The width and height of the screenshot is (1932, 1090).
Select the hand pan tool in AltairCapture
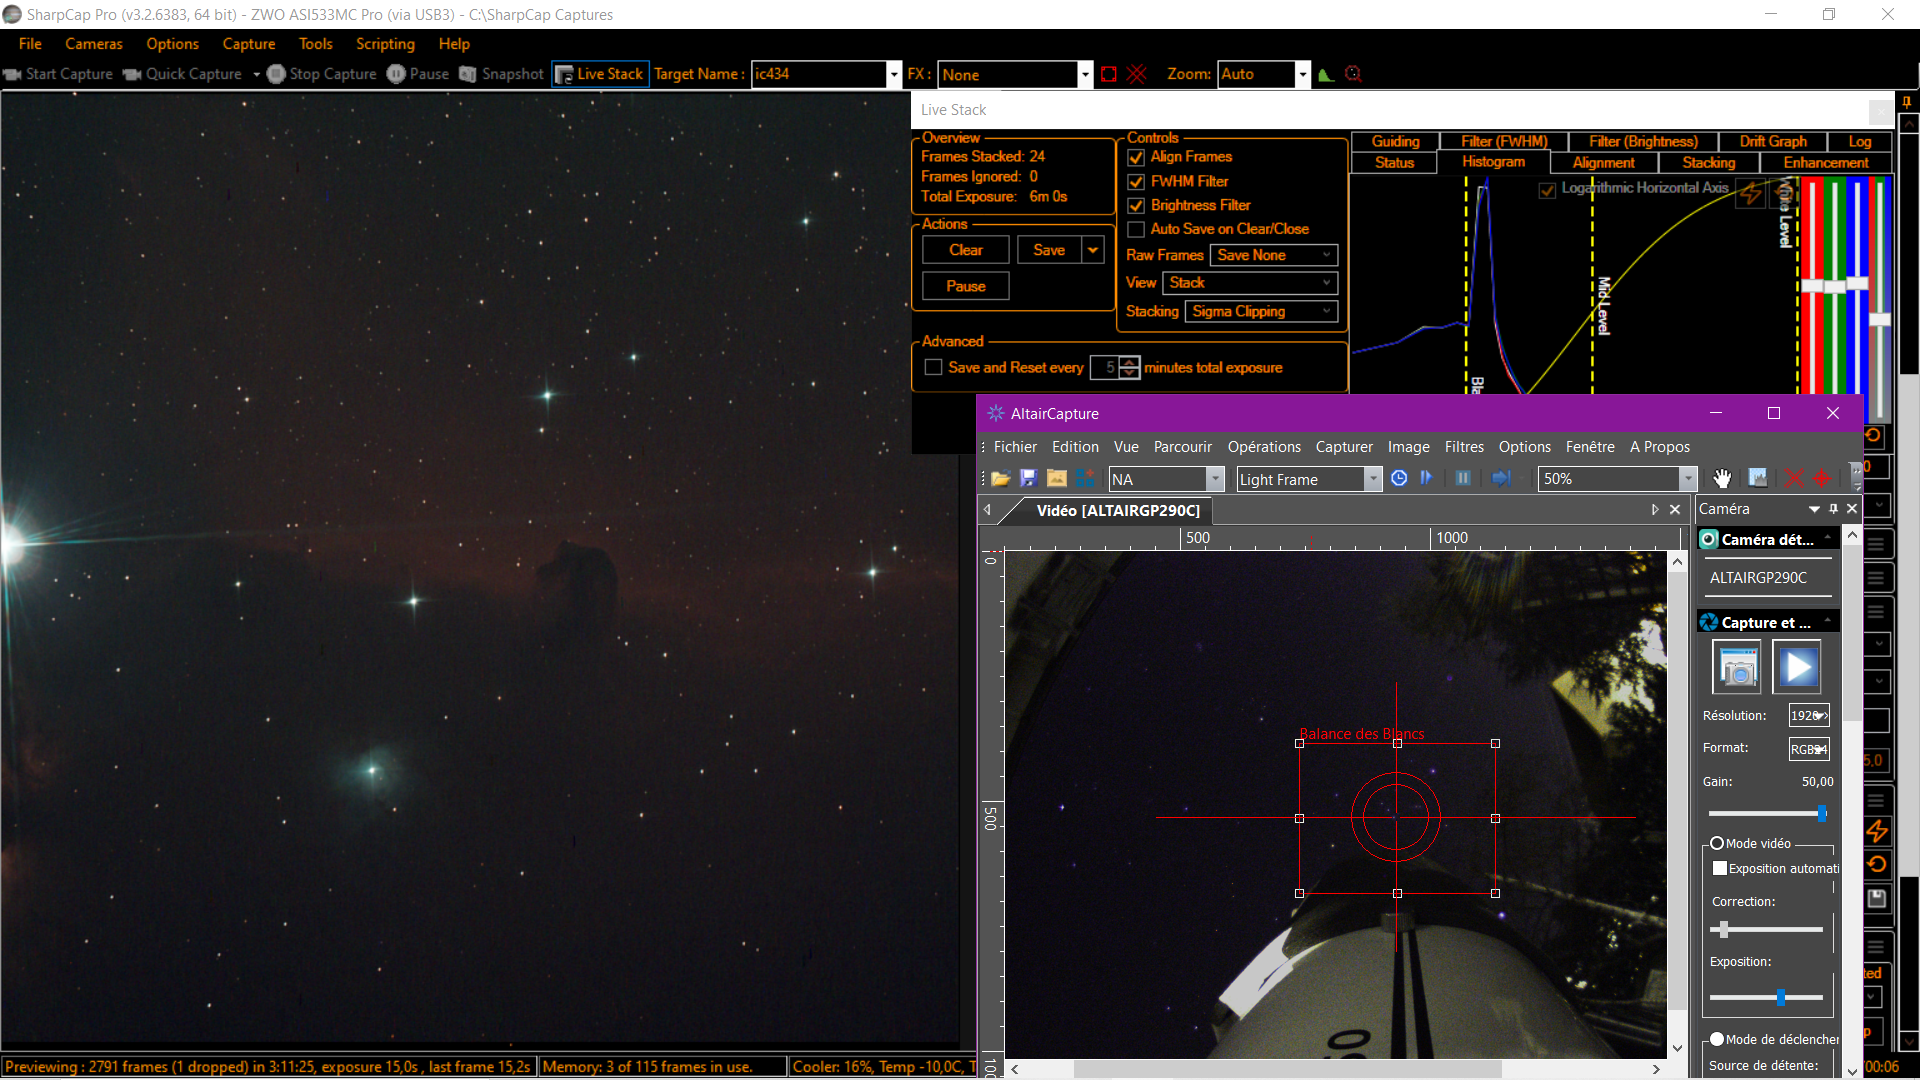[1722, 479]
